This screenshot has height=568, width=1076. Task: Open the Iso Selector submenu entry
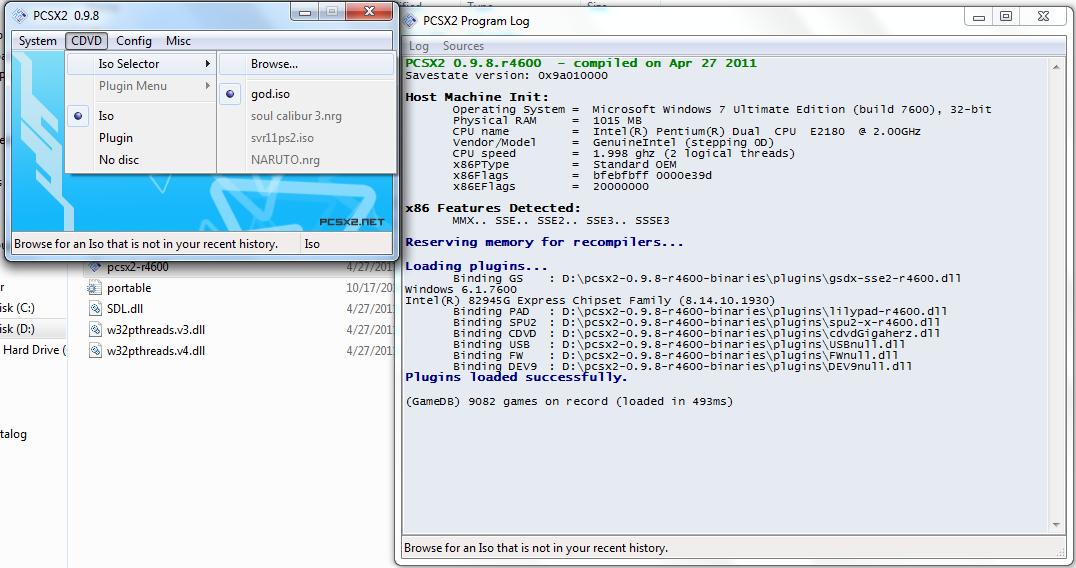(141, 64)
